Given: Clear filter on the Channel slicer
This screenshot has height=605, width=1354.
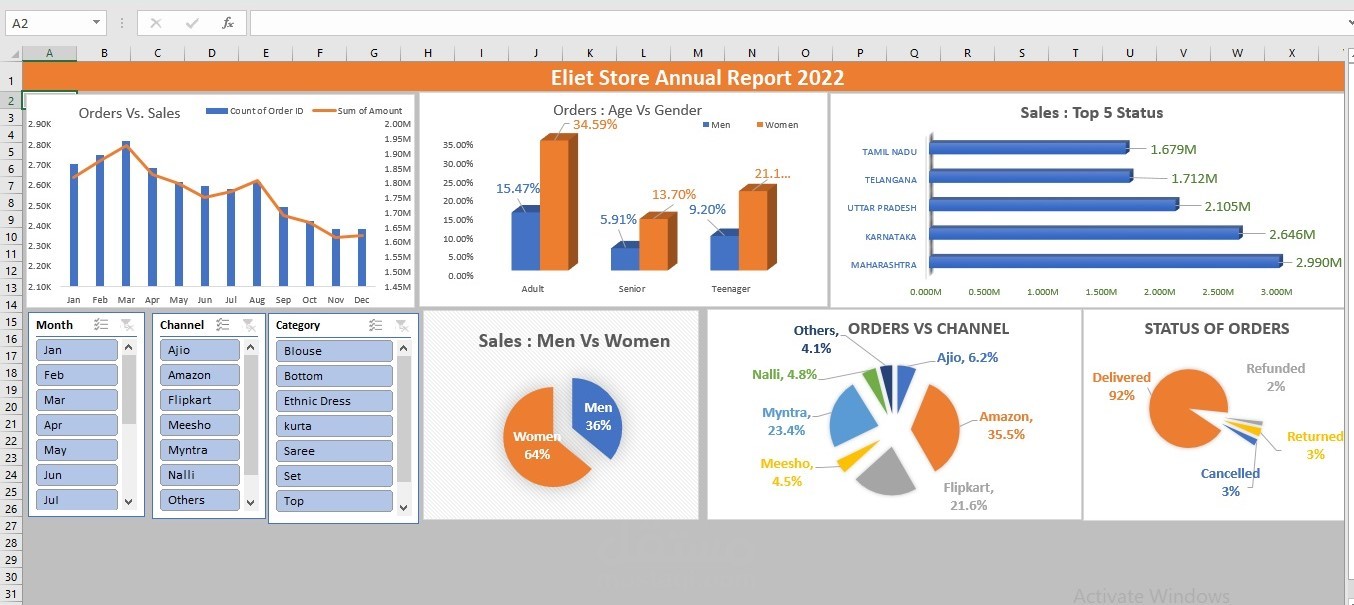Looking at the screenshot, I should (x=249, y=325).
